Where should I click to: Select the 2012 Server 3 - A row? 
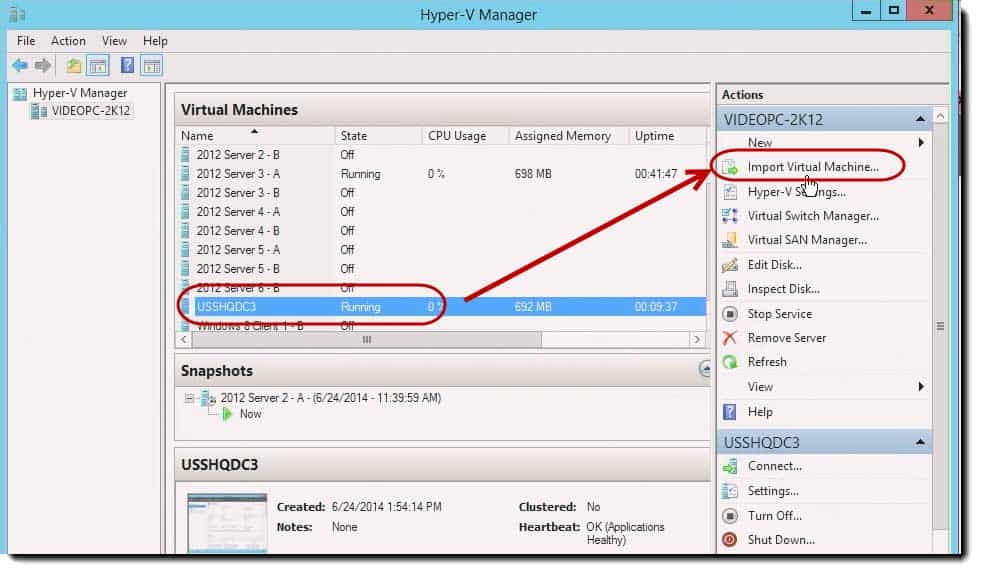442,174
